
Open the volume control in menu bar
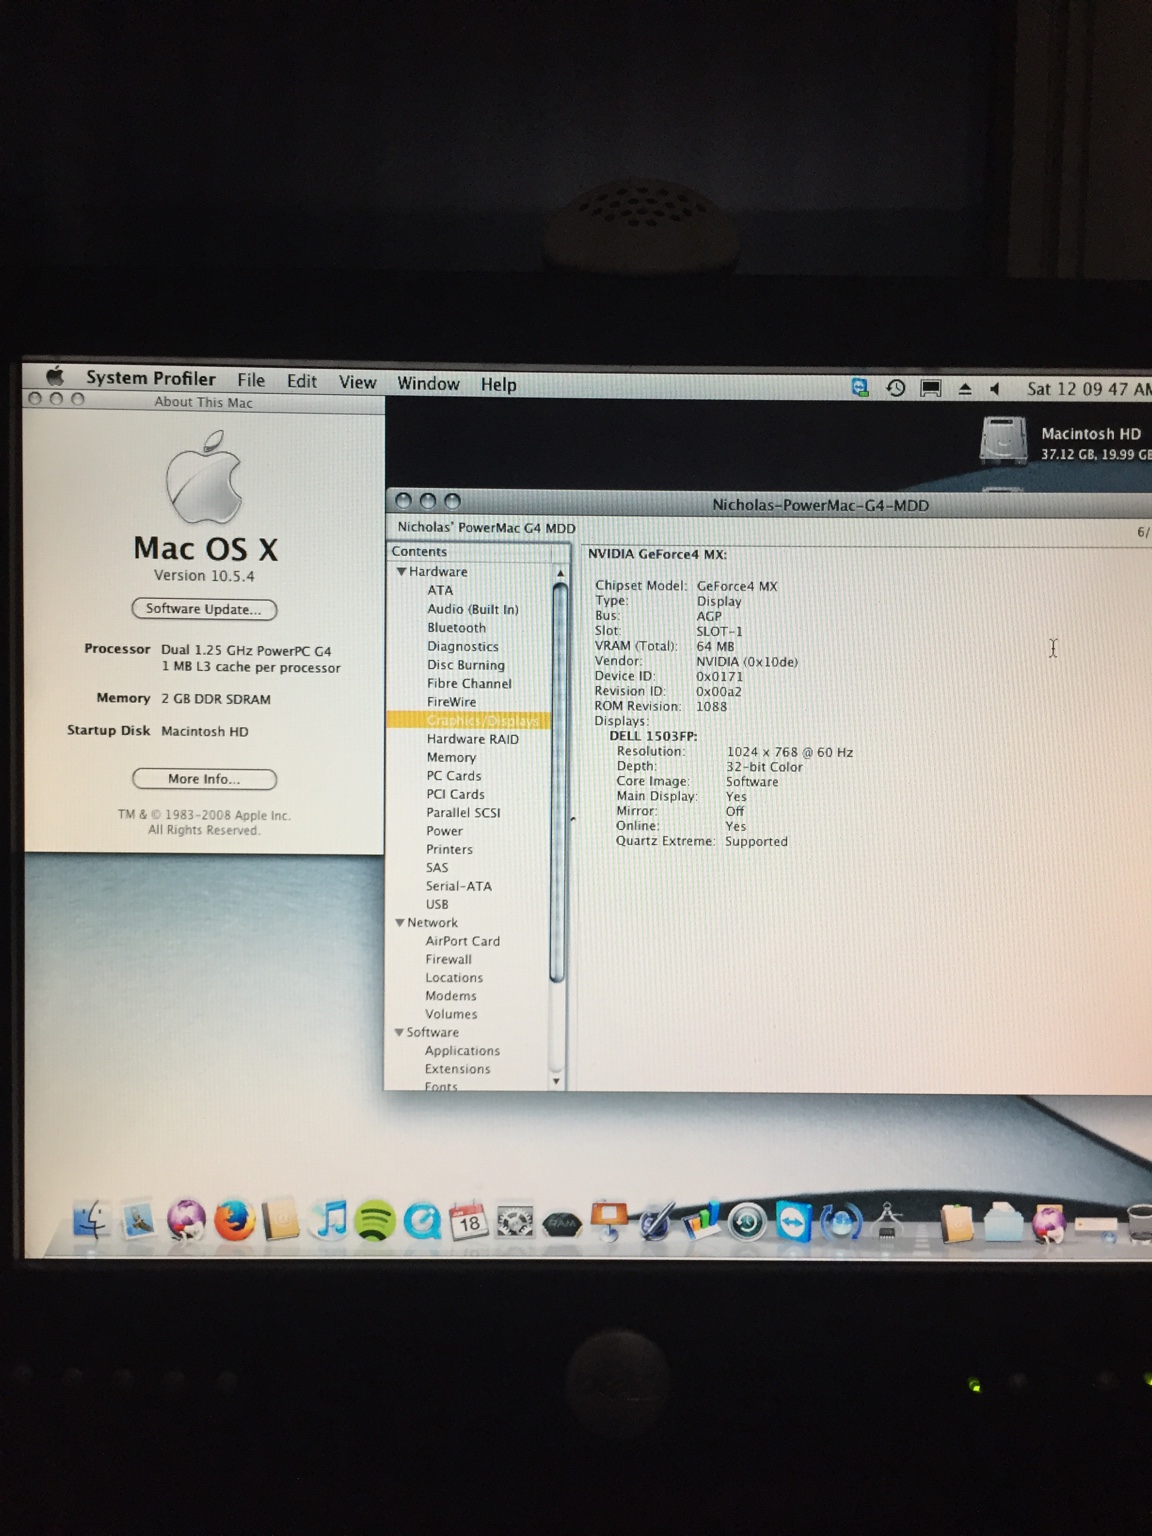995,389
